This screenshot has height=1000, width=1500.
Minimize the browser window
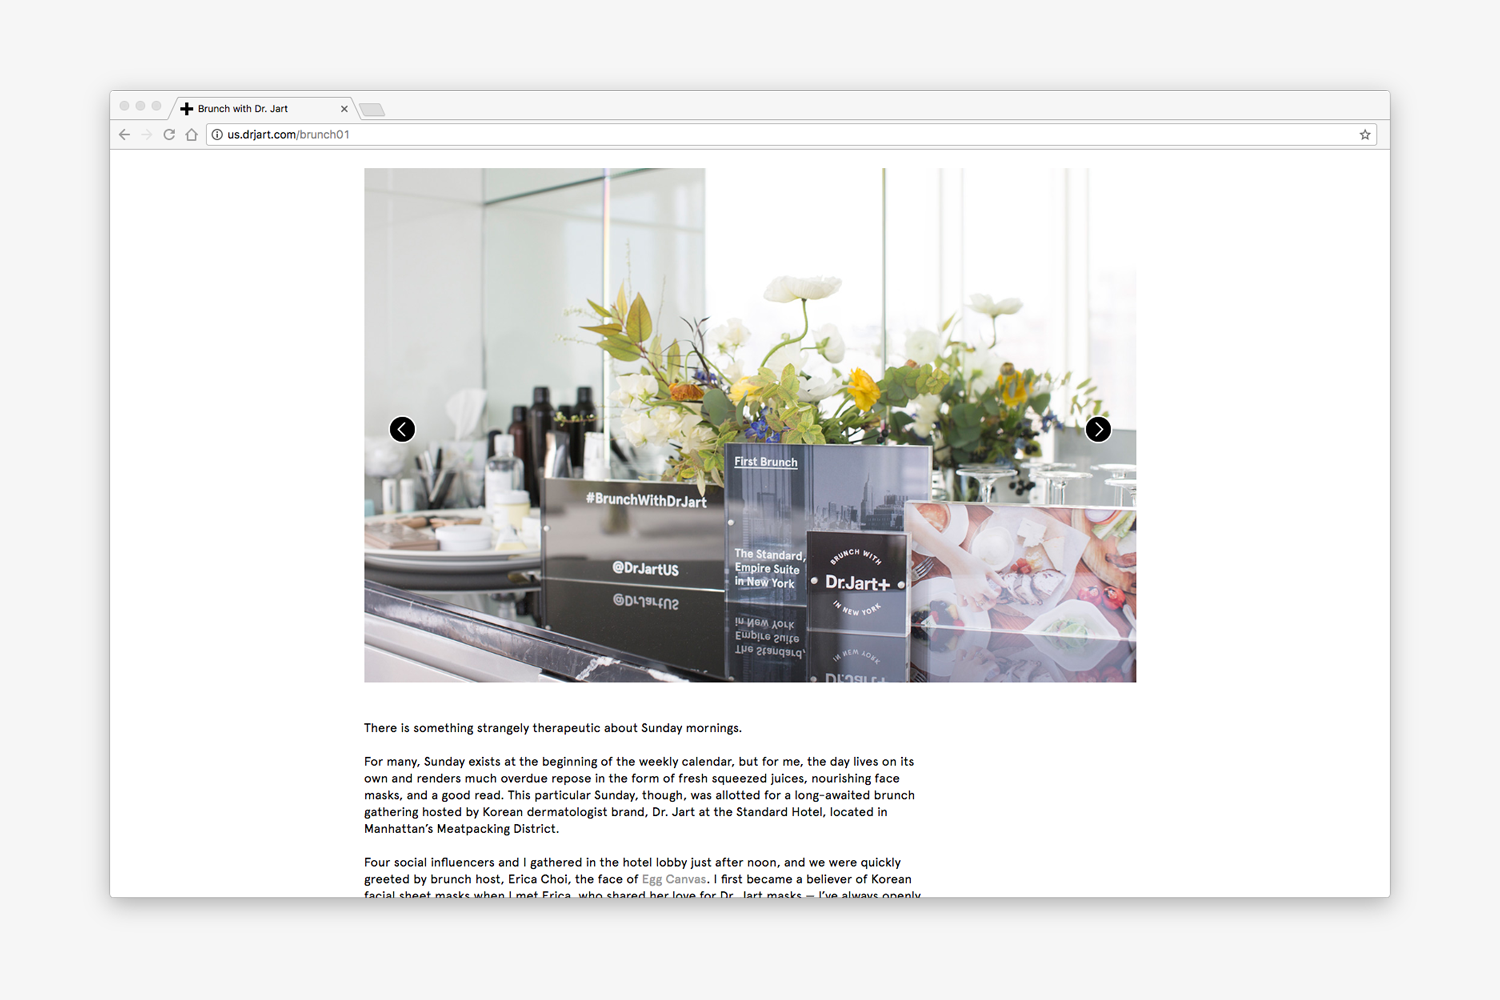[x=141, y=106]
